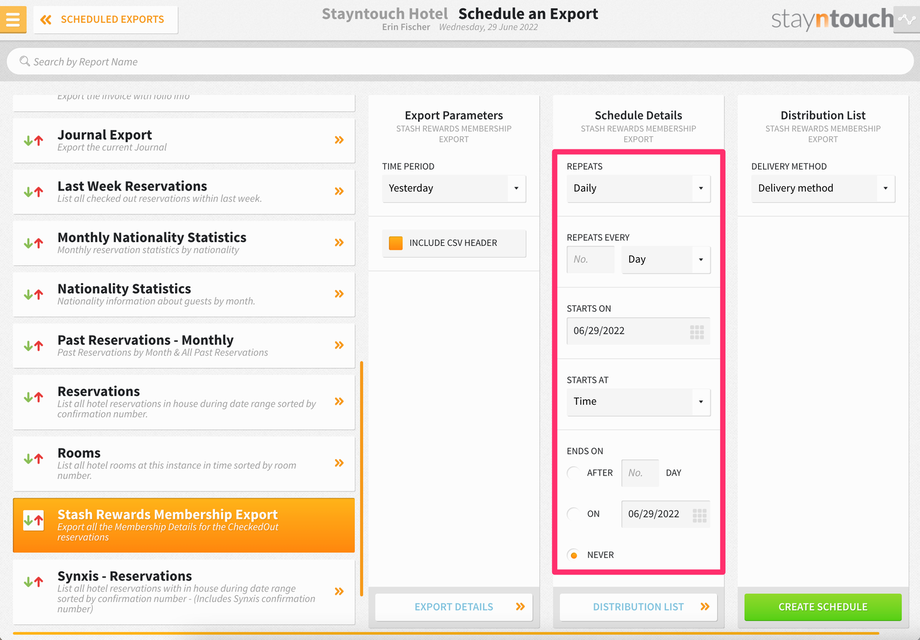920x640 pixels.
Task: Click Ends After number of days field
Action: pyautogui.click(x=640, y=473)
